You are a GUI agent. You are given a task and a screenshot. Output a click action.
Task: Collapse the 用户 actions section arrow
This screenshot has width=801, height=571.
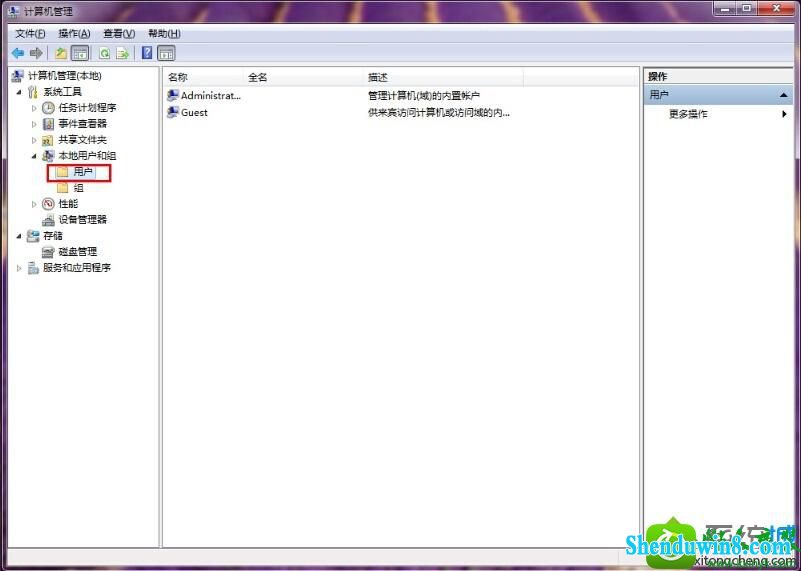pos(784,95)
